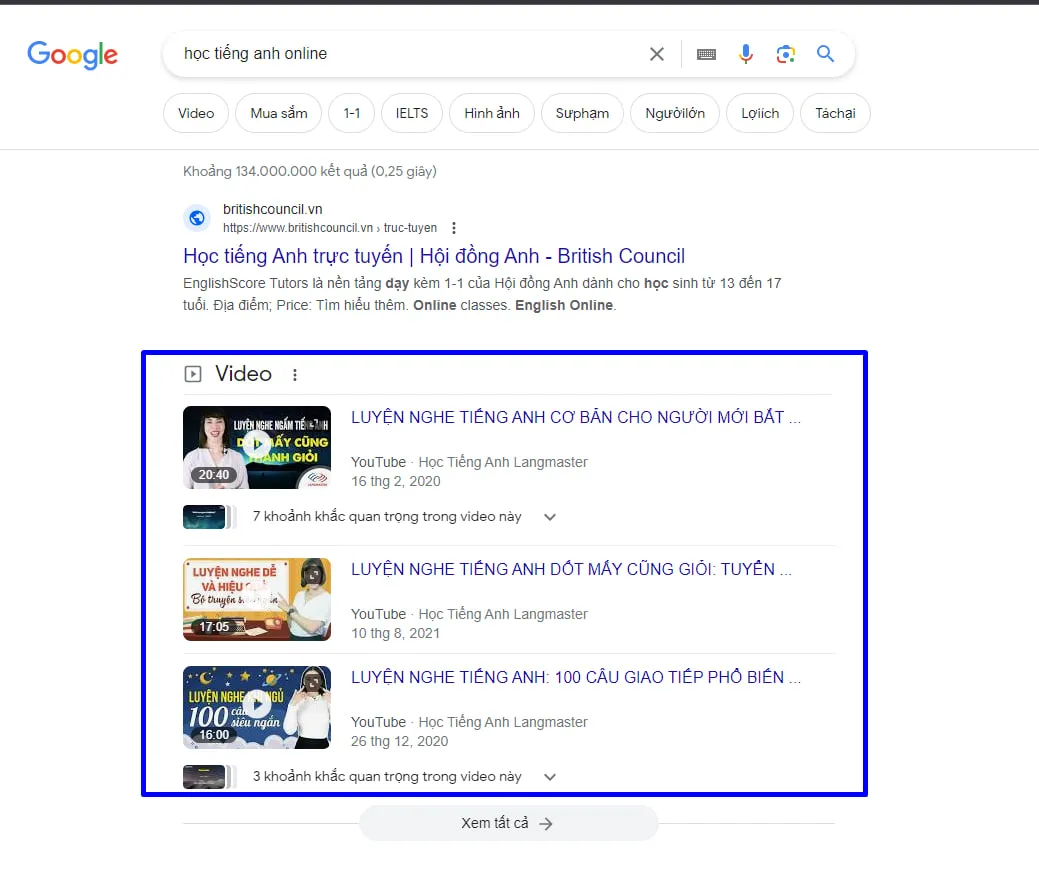1039x877 pixels.
Task: Enable the IELTS search filter
Action: pyautogui.click(x=411, y=113)
